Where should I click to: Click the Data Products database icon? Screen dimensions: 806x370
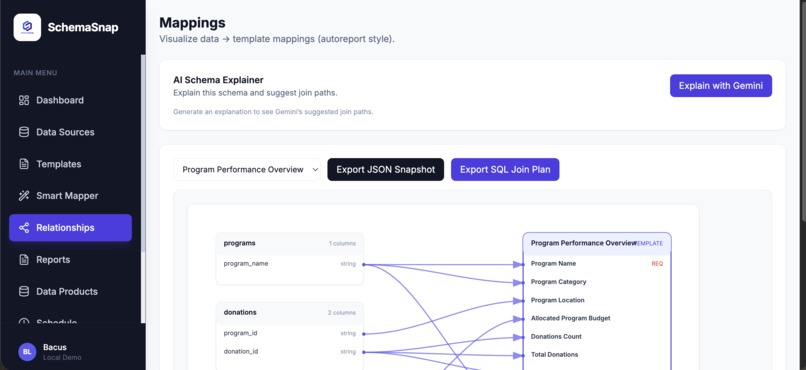click(x=24, y=291)
